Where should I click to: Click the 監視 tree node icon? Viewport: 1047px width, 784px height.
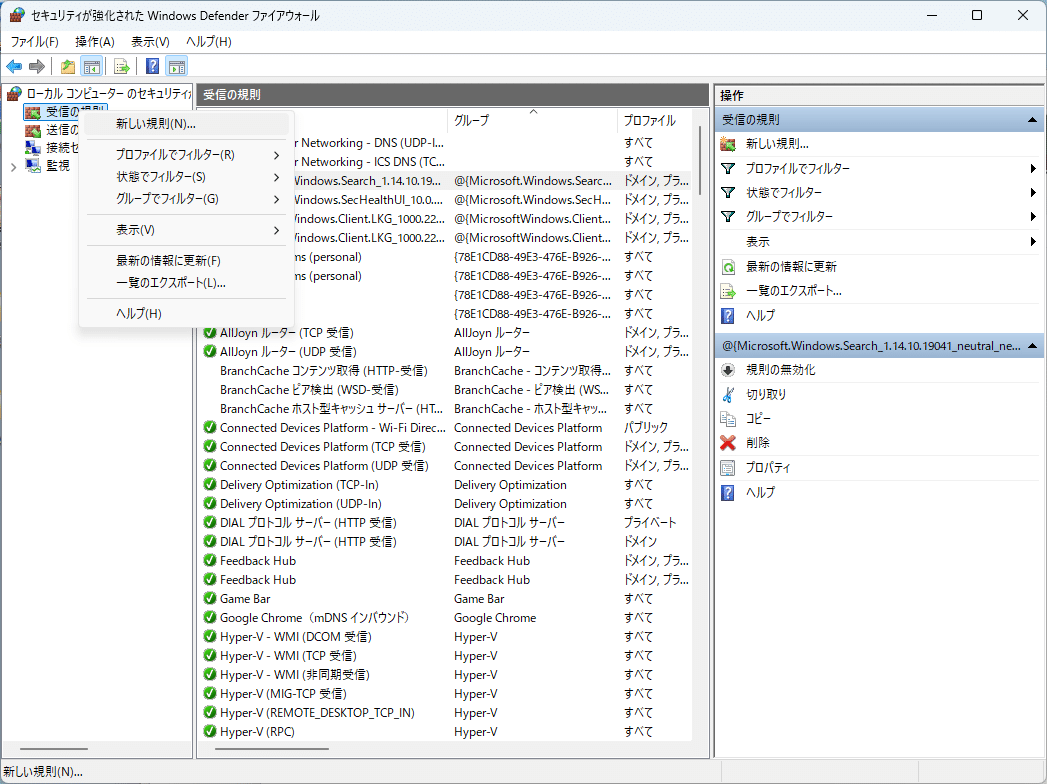[33, 165]
